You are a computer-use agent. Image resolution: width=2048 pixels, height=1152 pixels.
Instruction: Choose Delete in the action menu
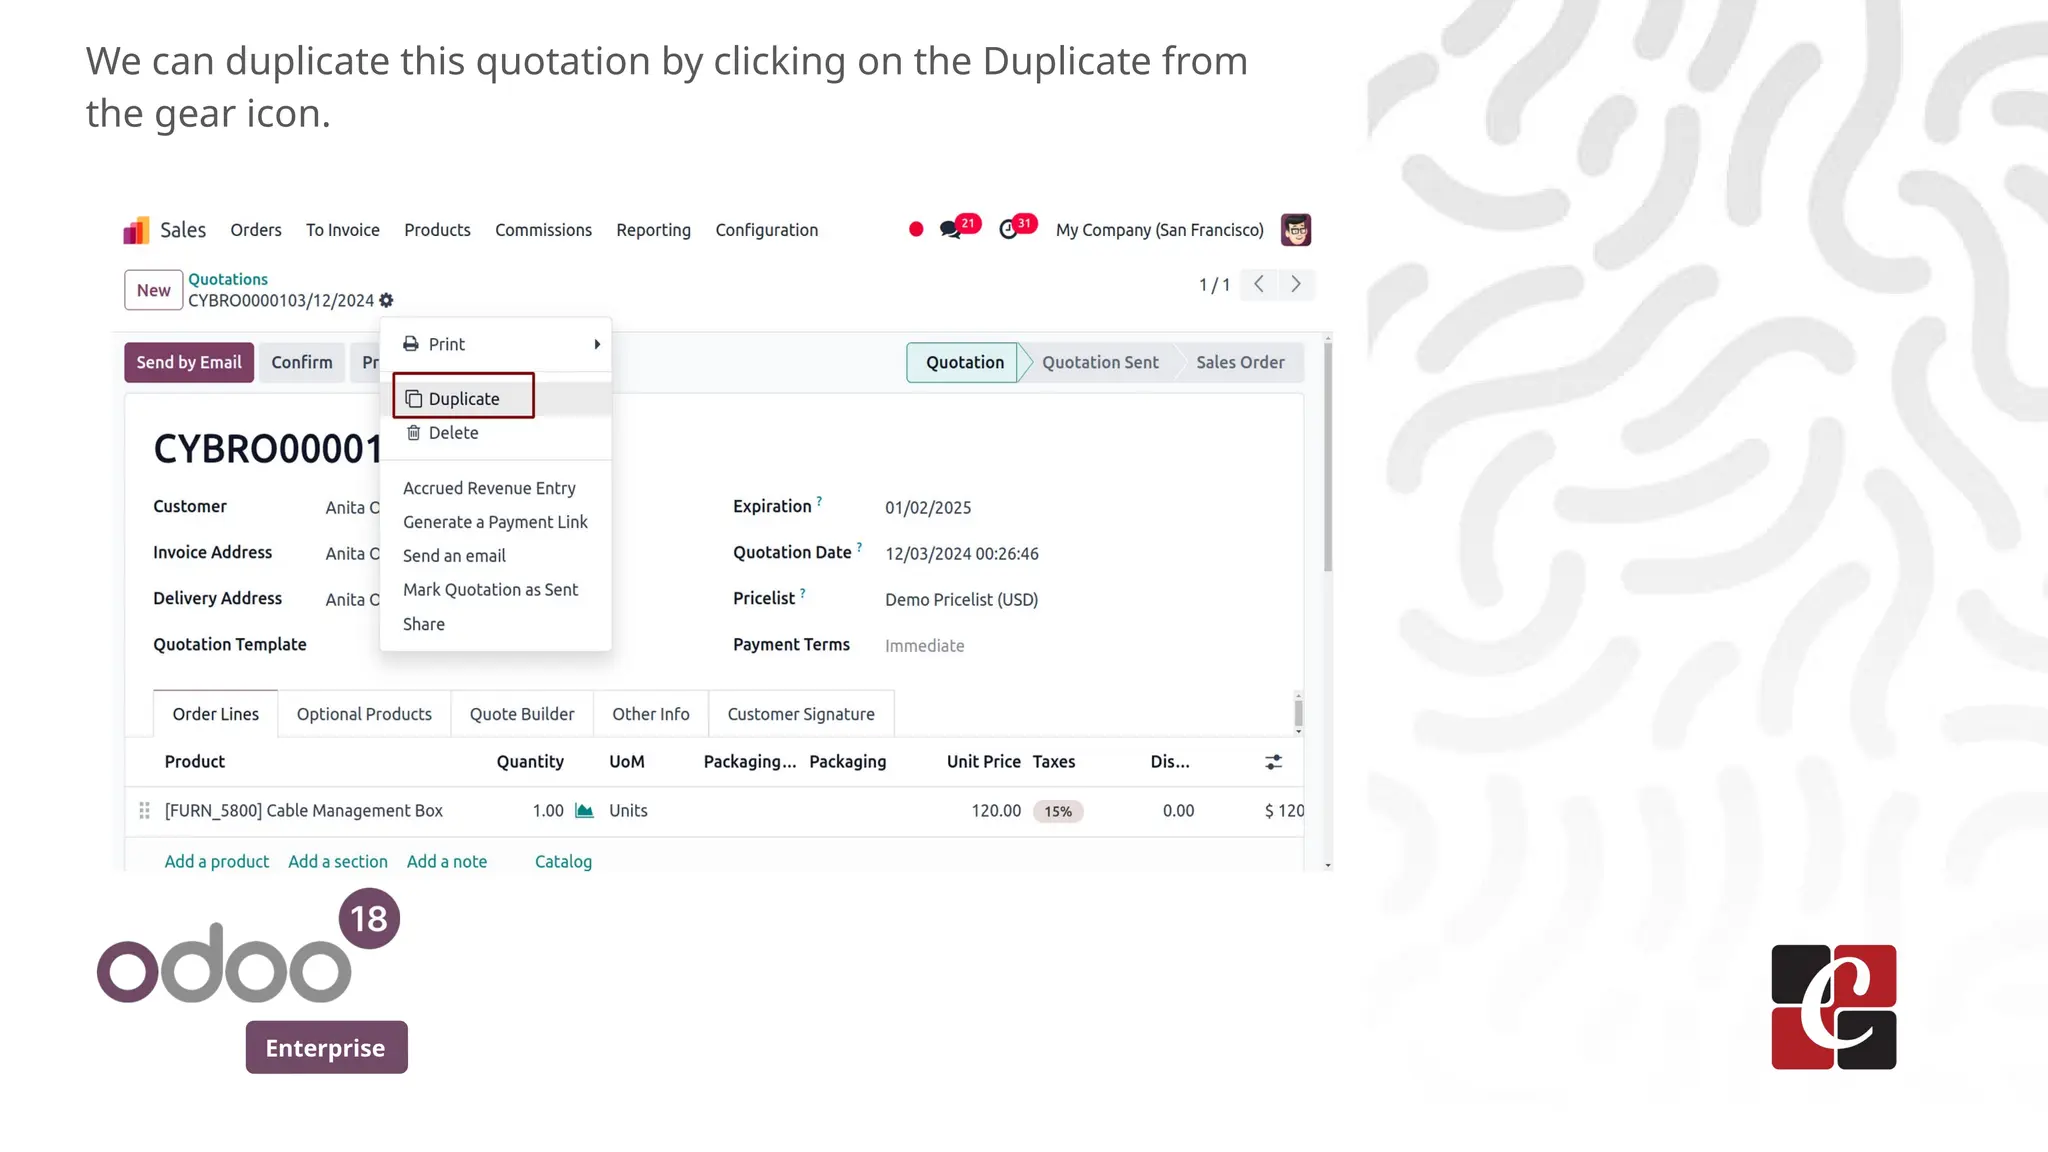point(453,433)
